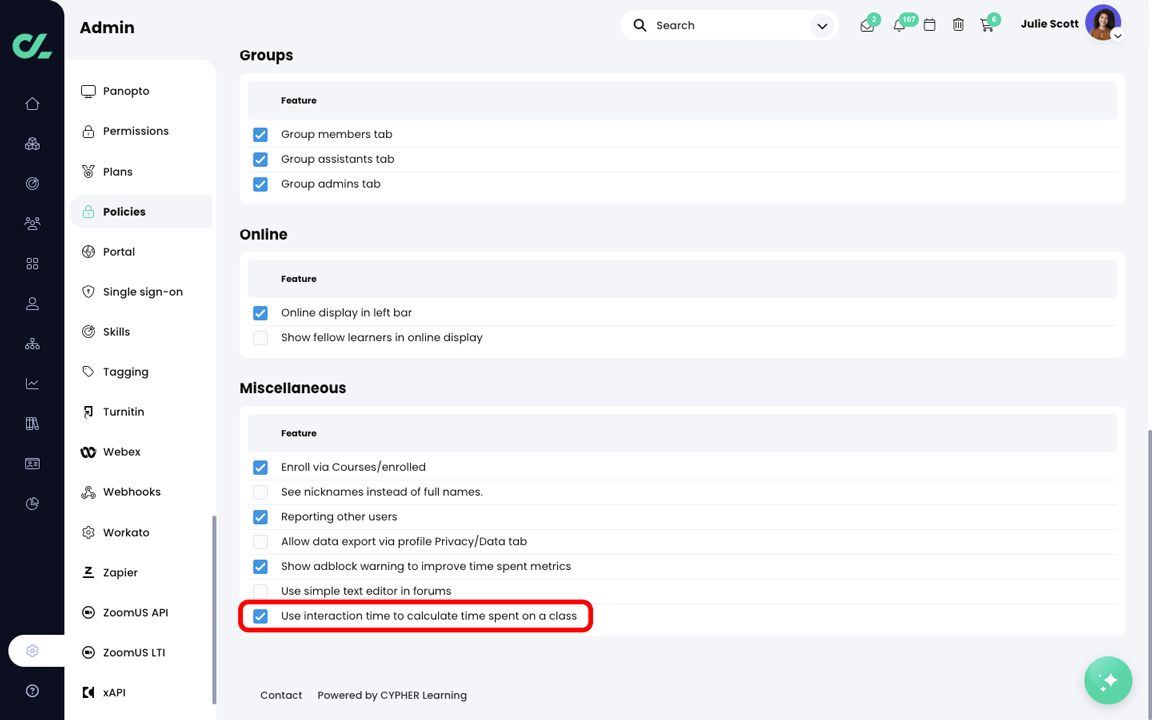The height and width of the screenshot is (720, 1152).
Task: Open the line chart reports icon
Action: [32, 384]
